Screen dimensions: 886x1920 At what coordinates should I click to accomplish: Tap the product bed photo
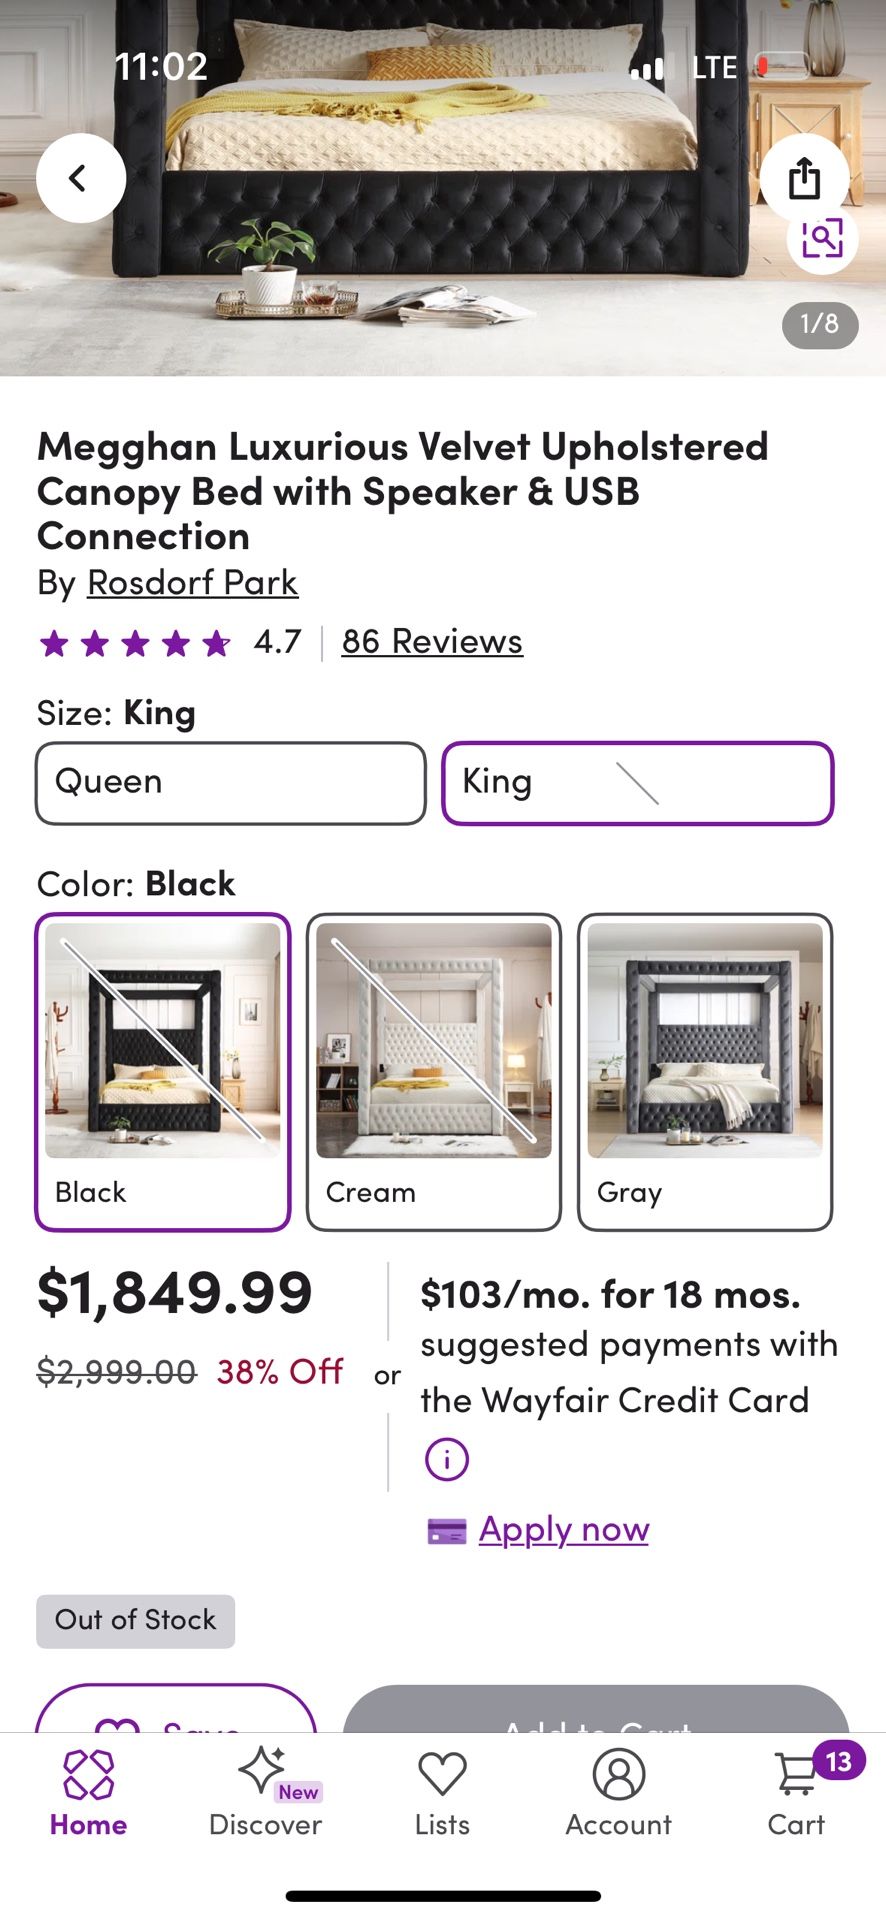[440, 200]
